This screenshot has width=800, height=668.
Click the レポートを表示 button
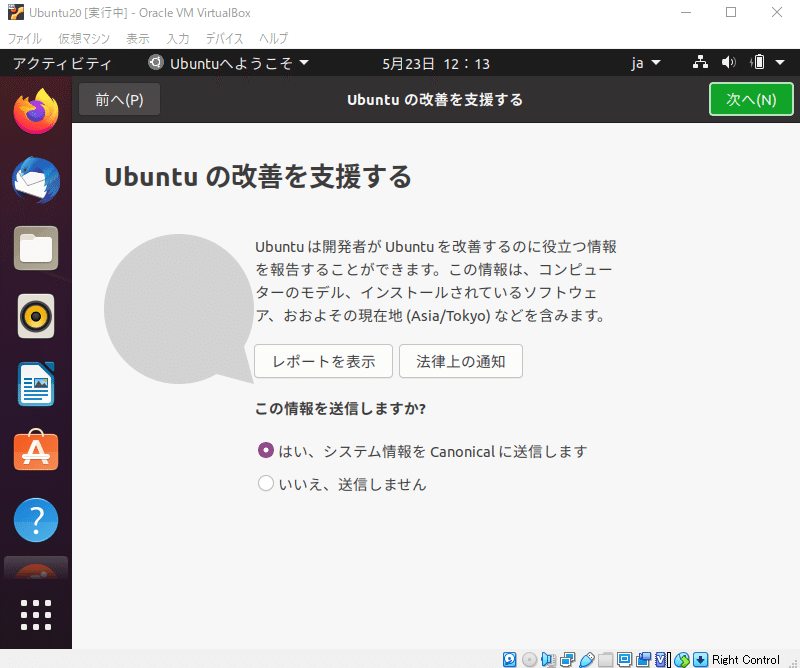(323, 361)
